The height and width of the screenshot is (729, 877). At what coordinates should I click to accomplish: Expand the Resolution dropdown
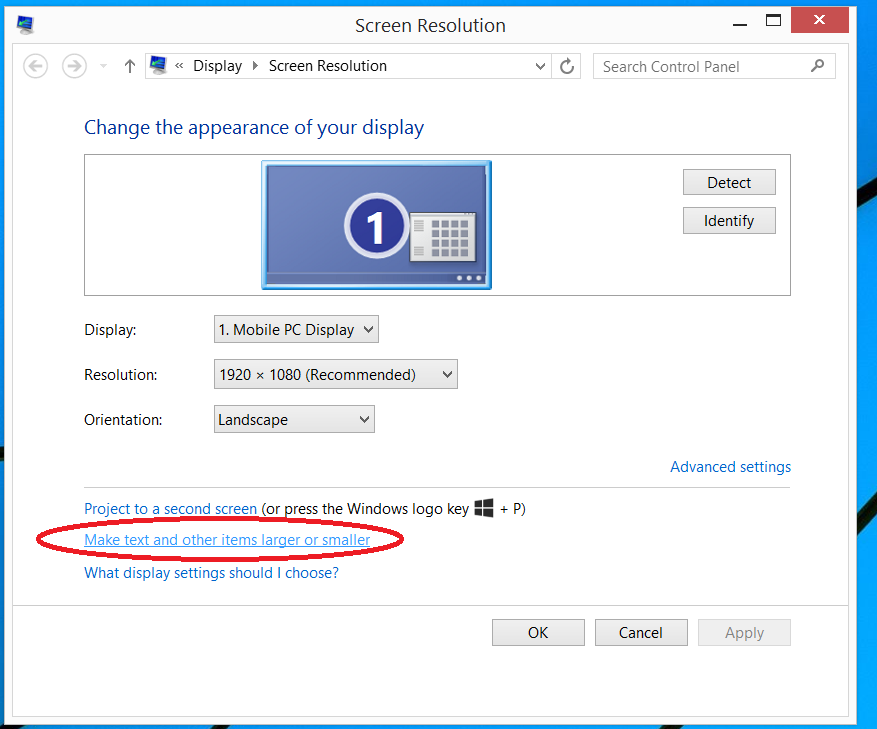pos(336,375)
